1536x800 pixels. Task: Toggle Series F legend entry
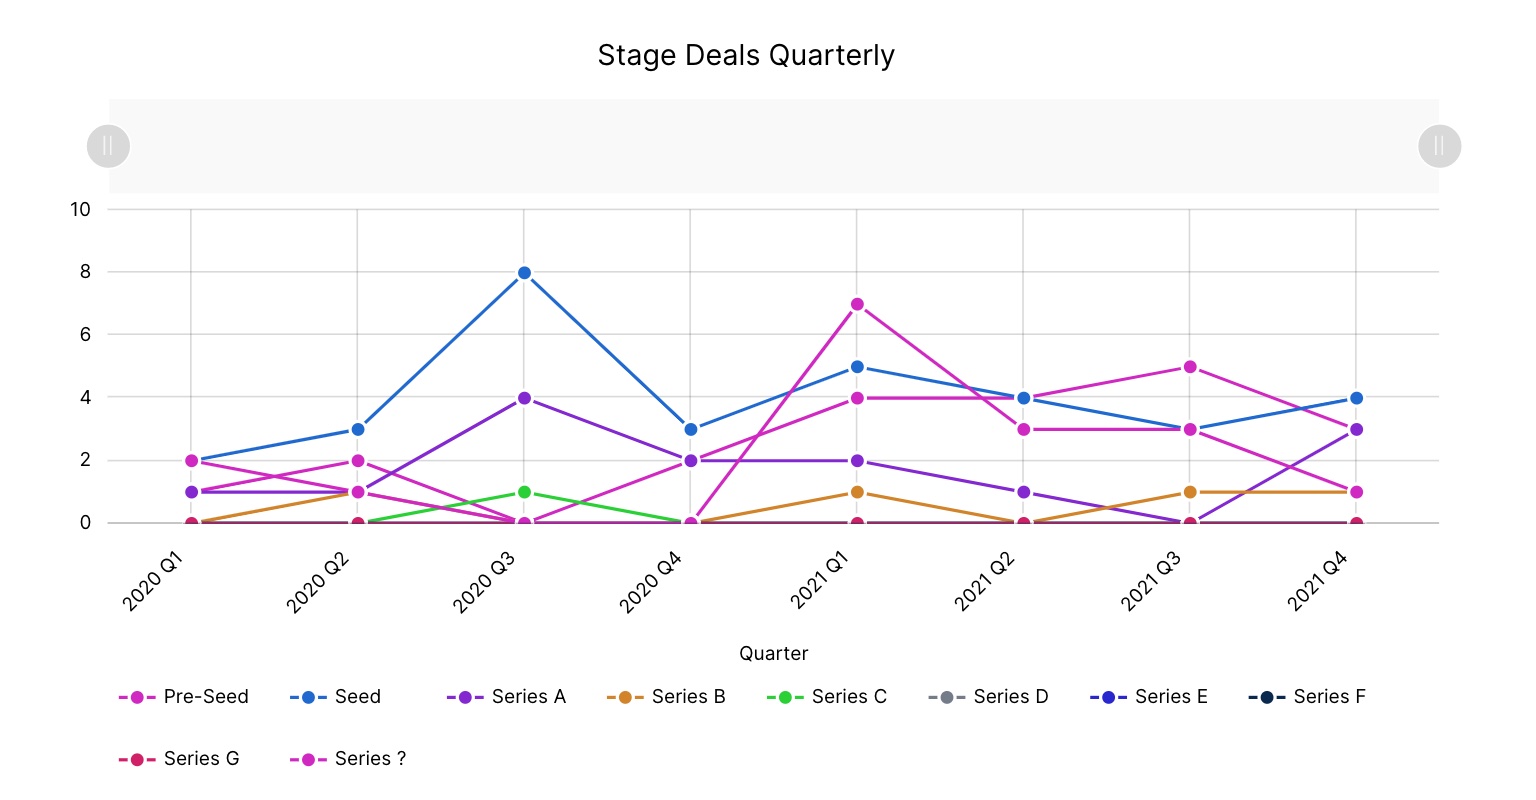pos(1307,697)
